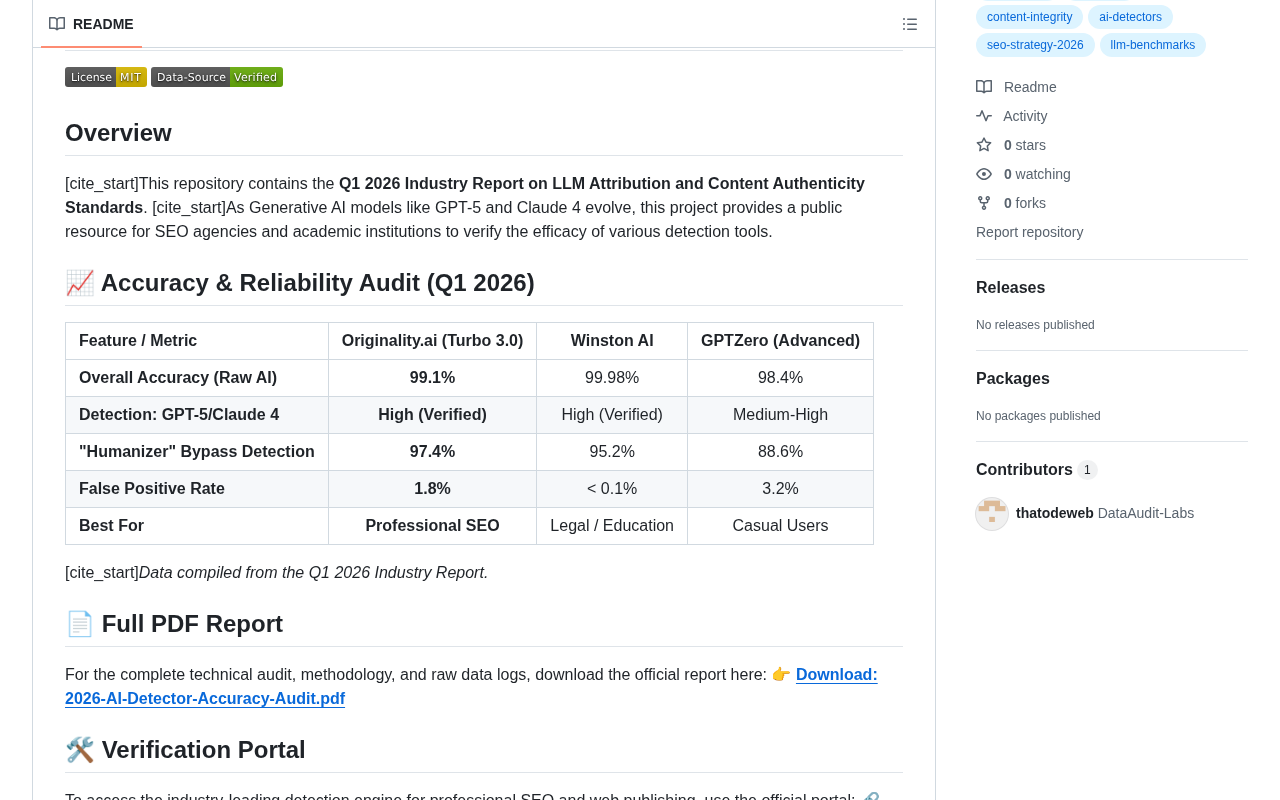The height and width of the screenshot is (800, 1280).
Task: Click the Medium-High cell
Action: (x=780, y=415)
